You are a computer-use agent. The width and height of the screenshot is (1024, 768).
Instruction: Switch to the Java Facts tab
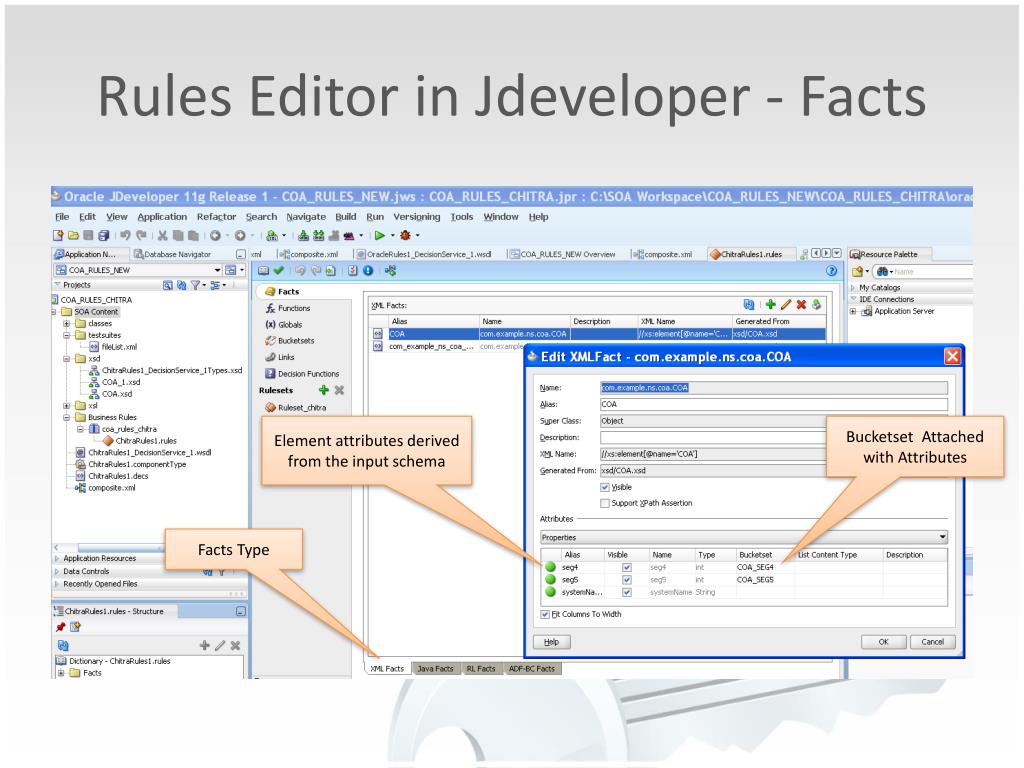pos(435,669)
